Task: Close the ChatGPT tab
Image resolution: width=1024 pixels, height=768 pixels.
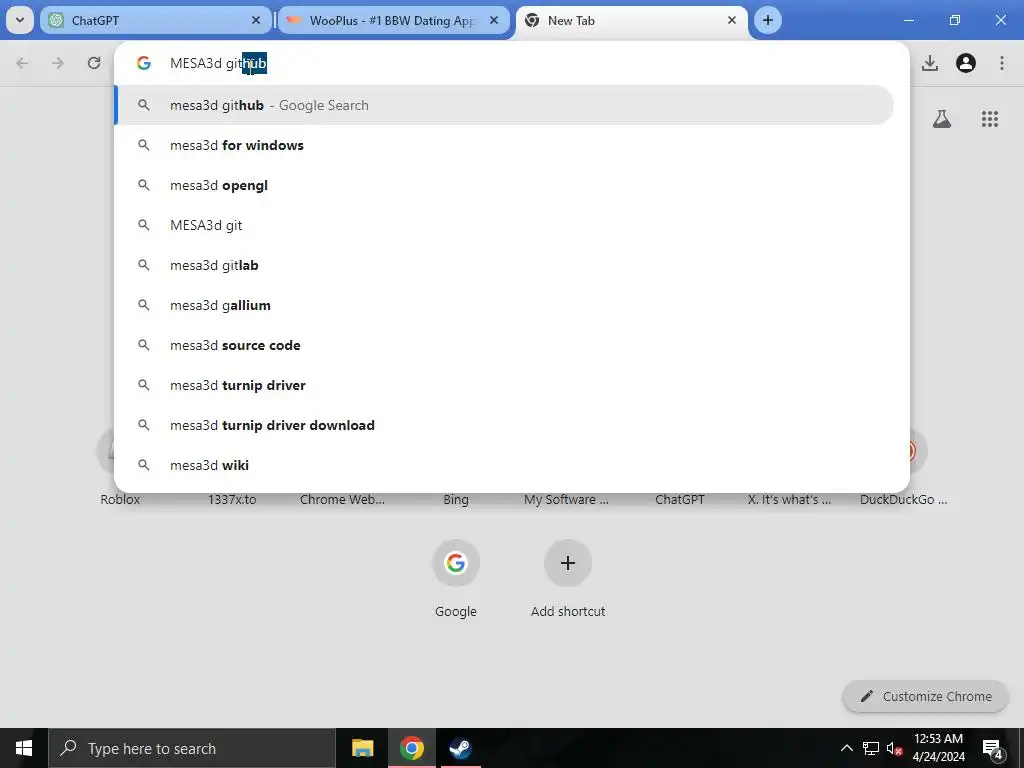Action: (x=256, y=20)
